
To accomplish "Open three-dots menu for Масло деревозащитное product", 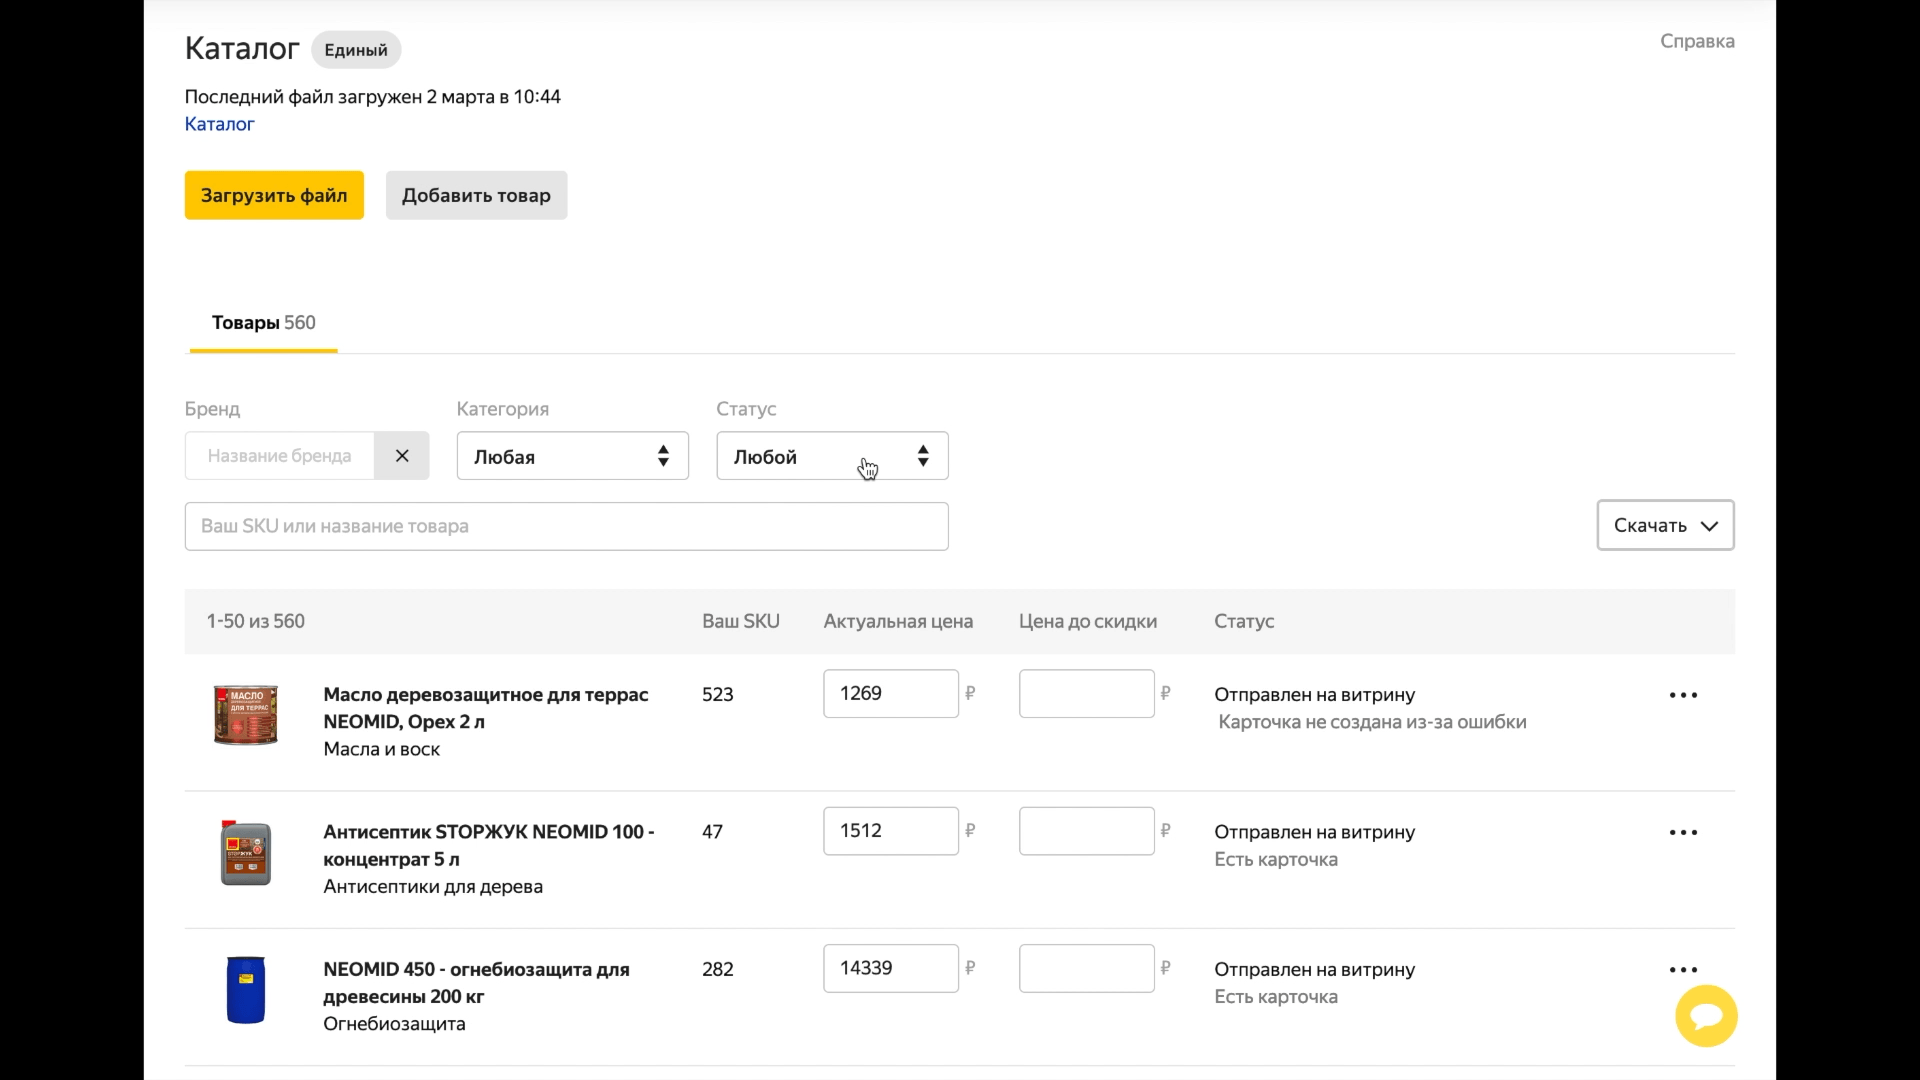I will tap(1683, 695).
